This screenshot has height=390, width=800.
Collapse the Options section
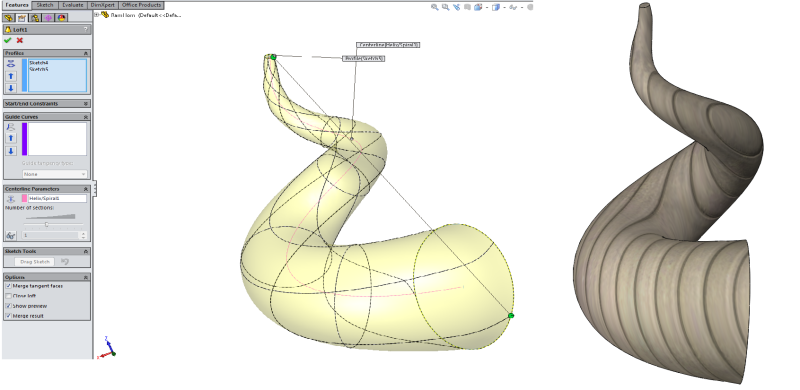click(86, 277)
